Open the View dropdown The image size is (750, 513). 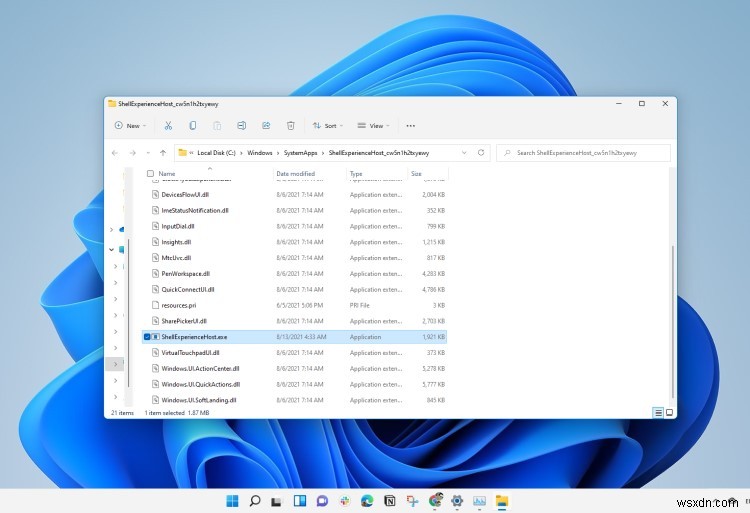pos(373,126)
